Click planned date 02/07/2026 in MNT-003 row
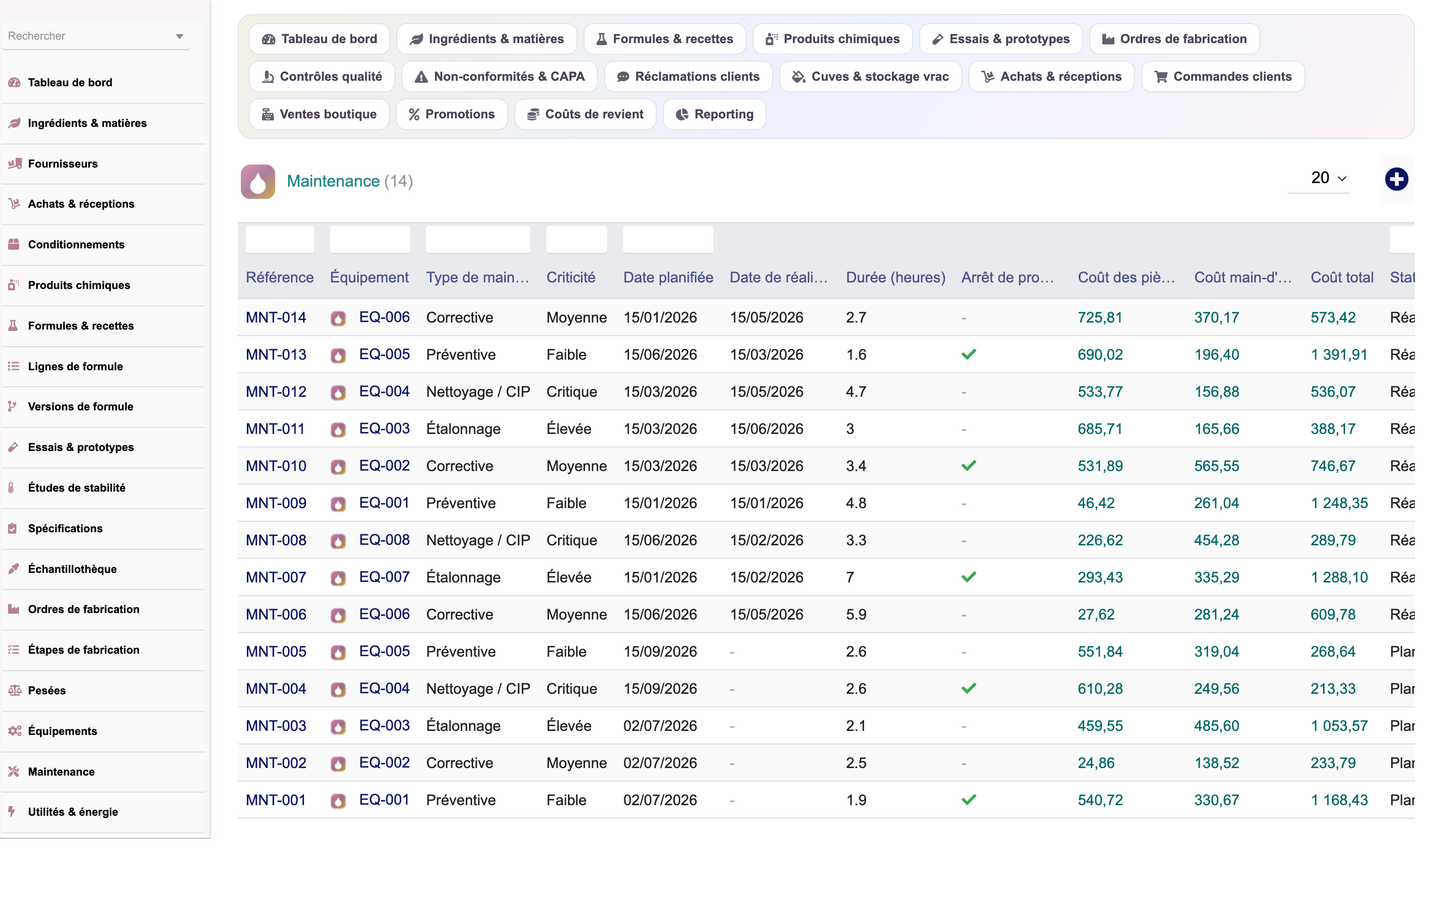The image size is (1445, 903). coord(660,726)
